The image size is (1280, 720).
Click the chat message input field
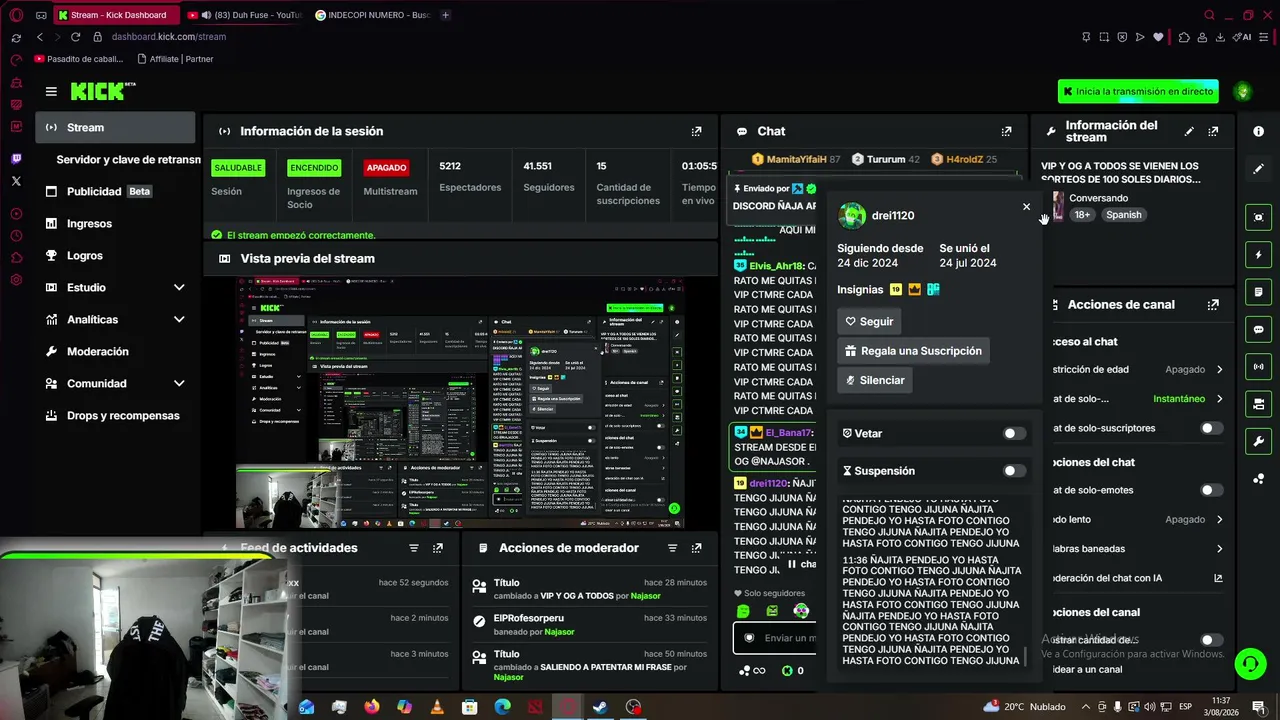point(776,638)
